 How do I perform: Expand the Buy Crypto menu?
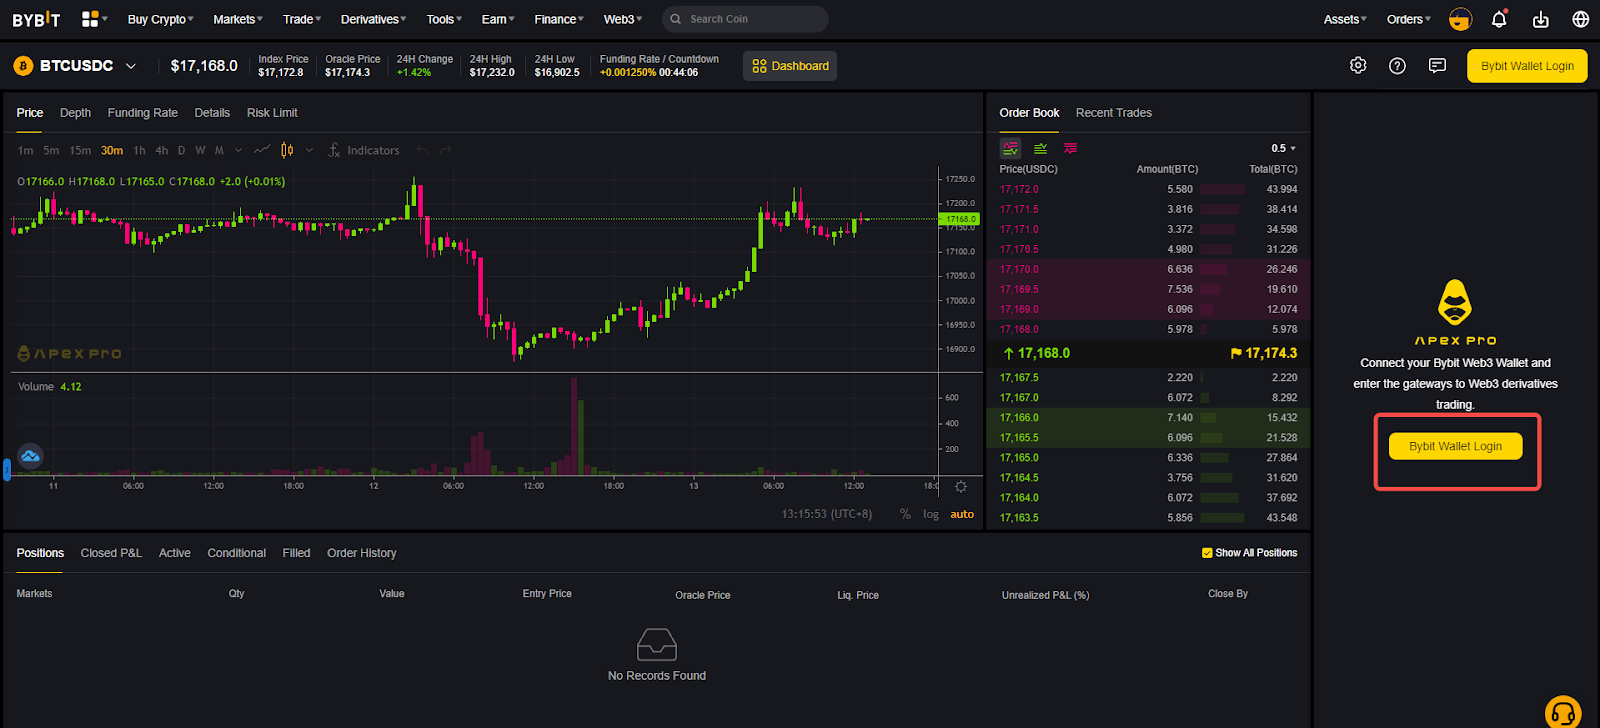pyautogui.click(x=160, y=19)
